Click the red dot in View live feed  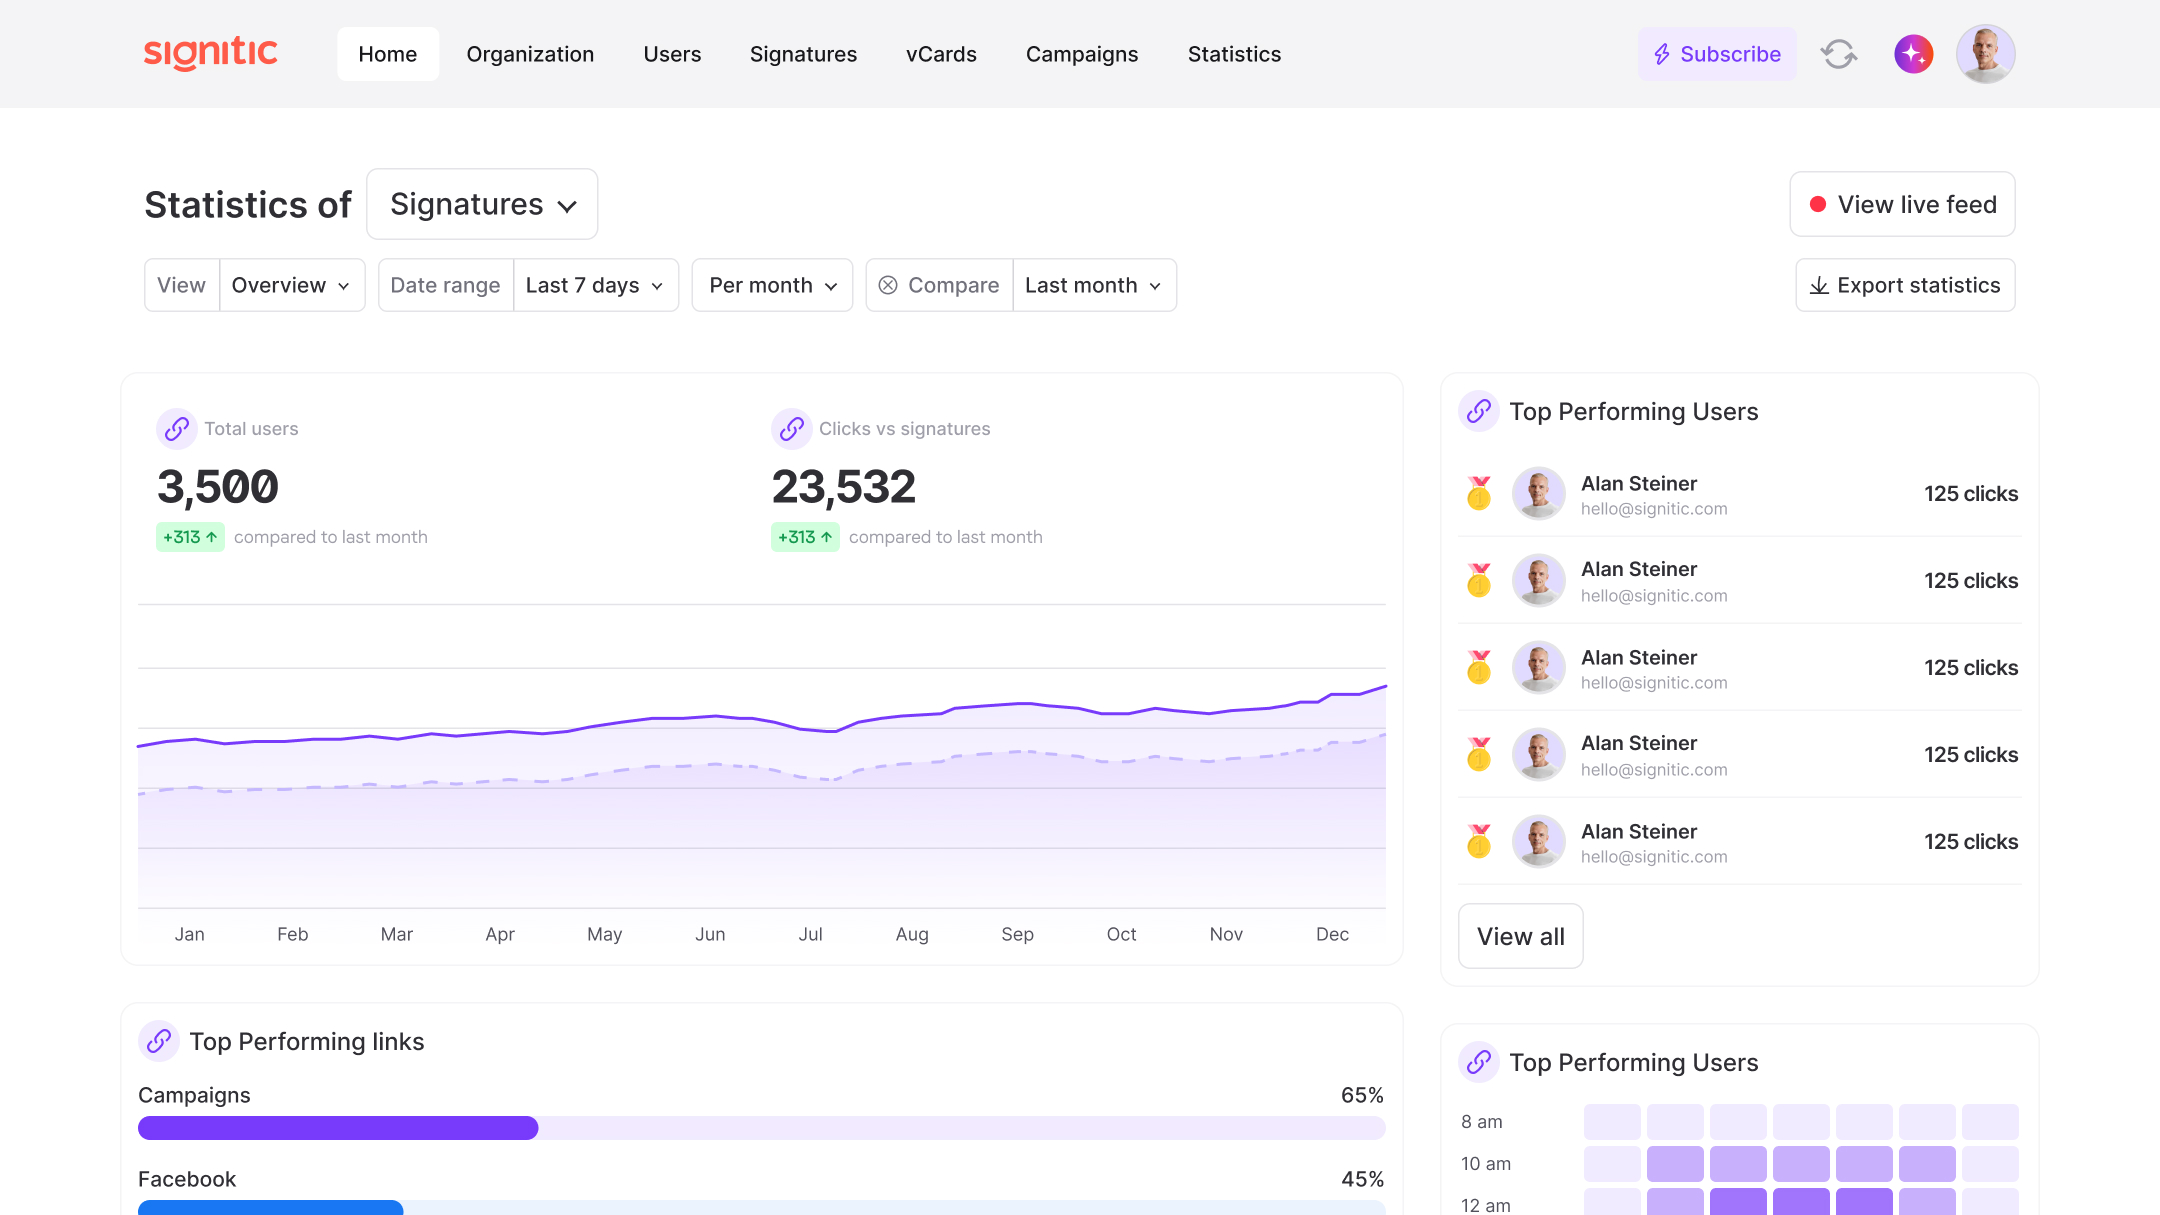(1818, 204)
